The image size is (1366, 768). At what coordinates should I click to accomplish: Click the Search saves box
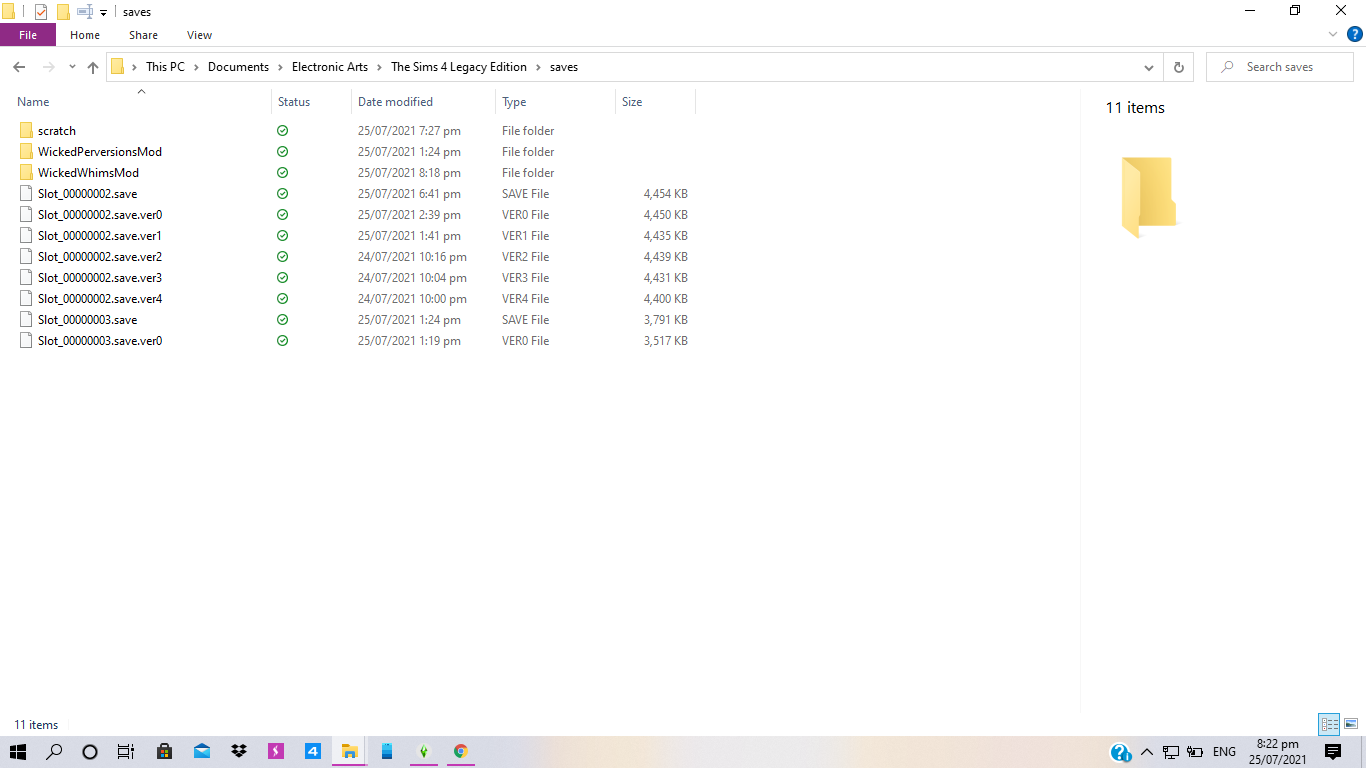(x=1280, y=67)
